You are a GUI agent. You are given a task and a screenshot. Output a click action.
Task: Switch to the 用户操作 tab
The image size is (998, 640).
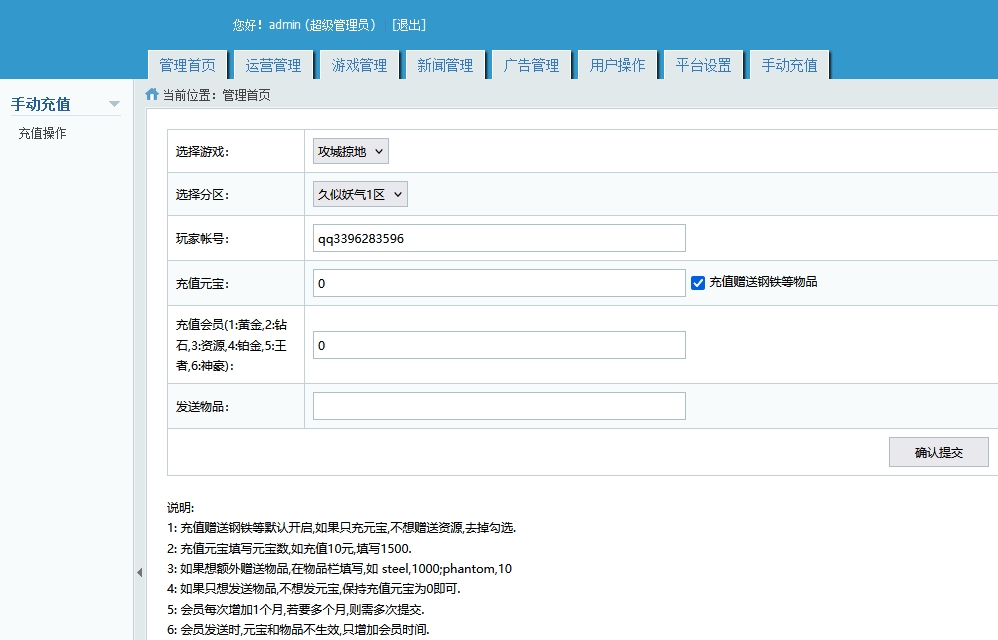617,65
